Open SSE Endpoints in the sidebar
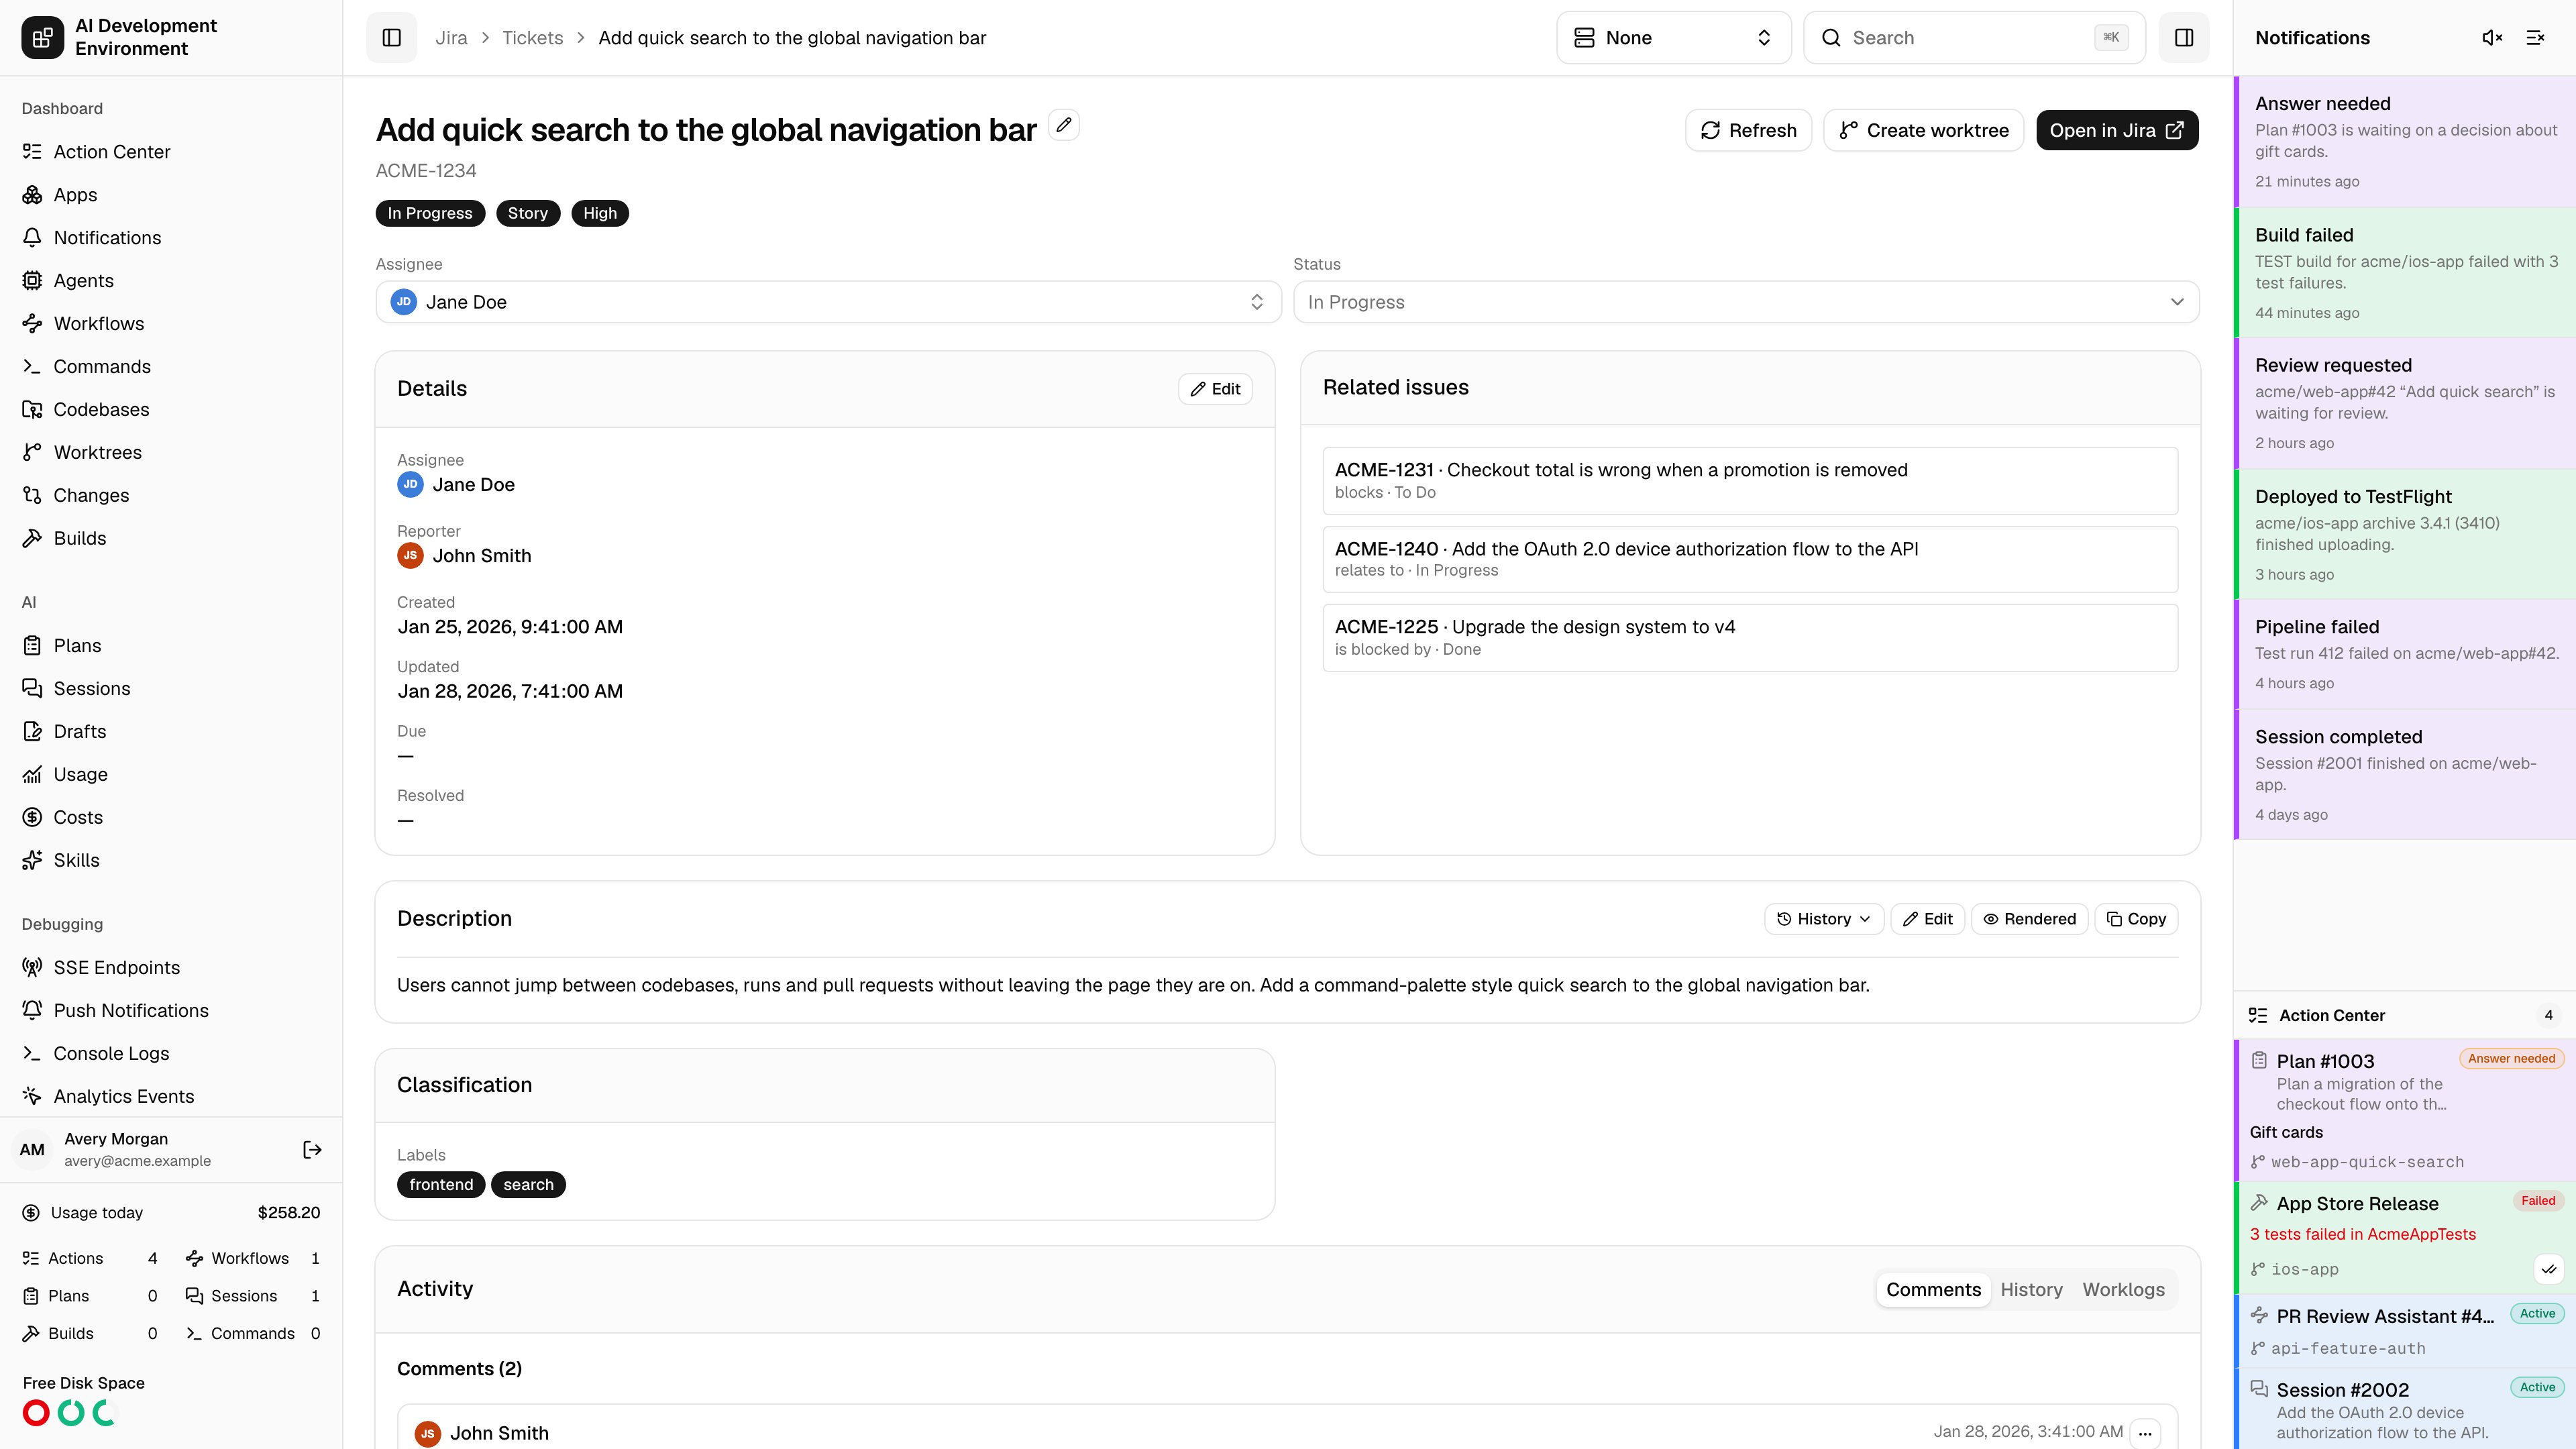 point(171,968)
